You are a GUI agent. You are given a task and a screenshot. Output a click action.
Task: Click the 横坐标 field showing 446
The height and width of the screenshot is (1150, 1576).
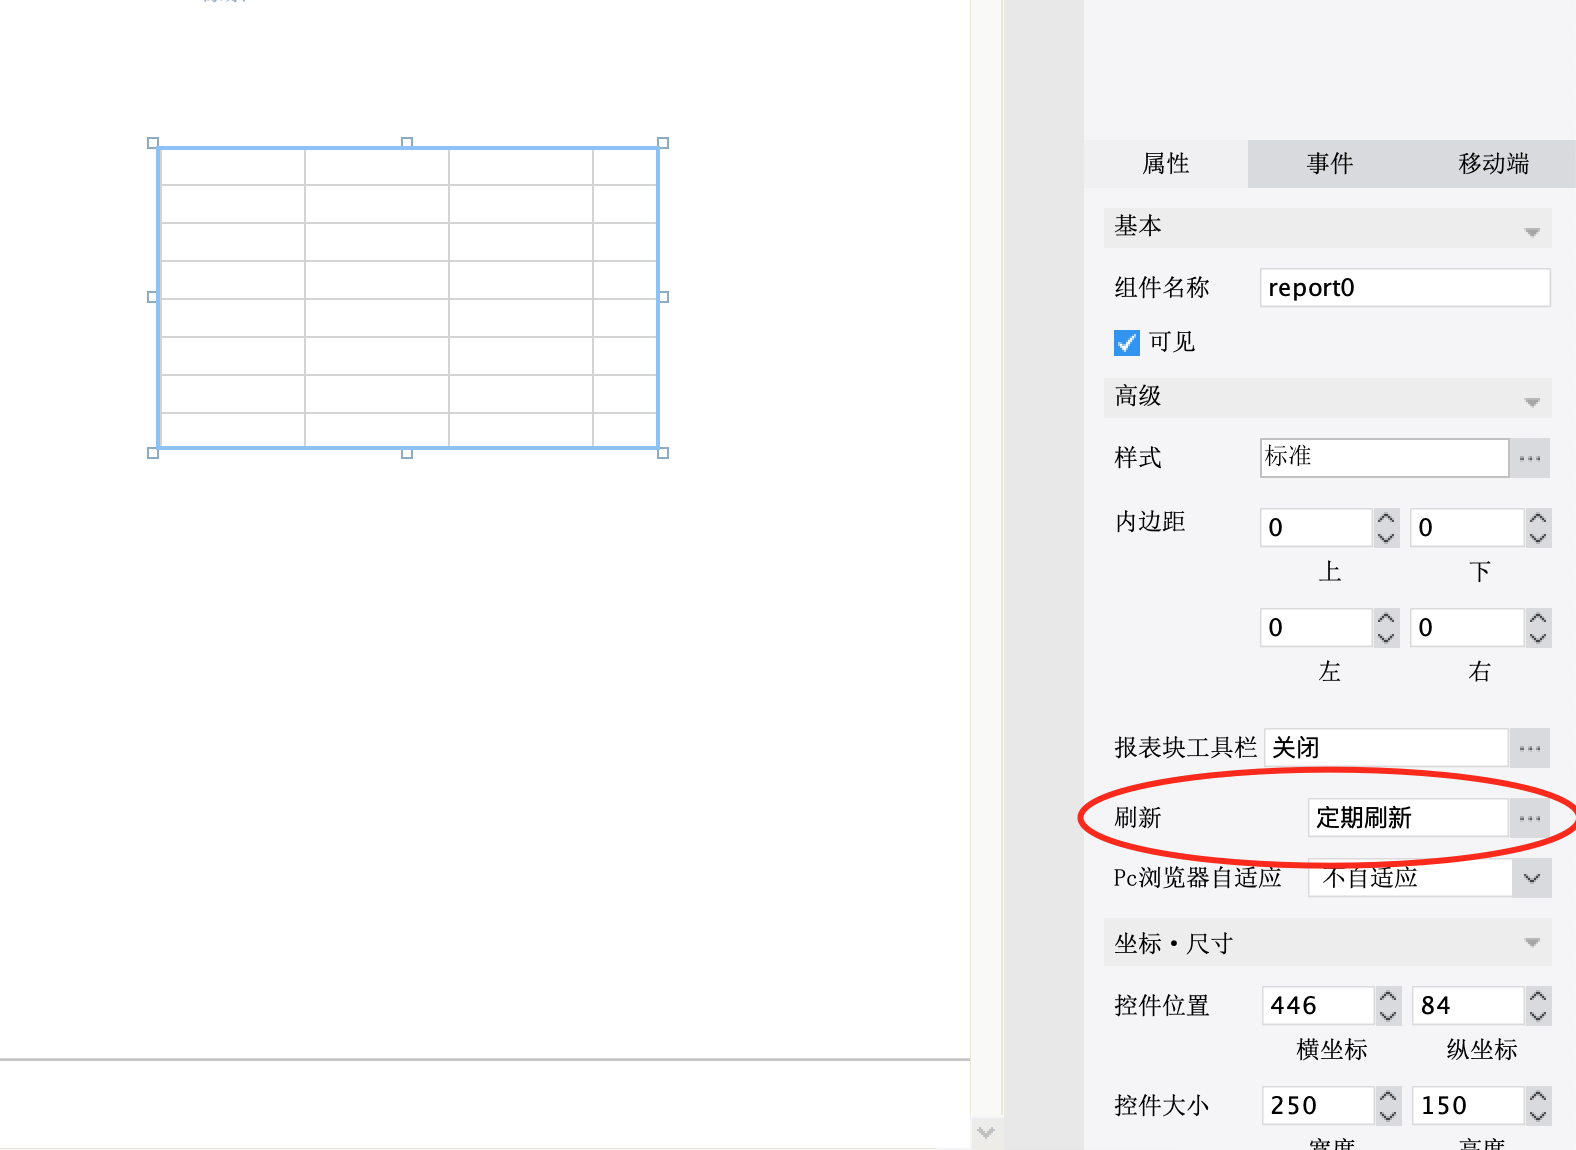pos(1319,1006)
